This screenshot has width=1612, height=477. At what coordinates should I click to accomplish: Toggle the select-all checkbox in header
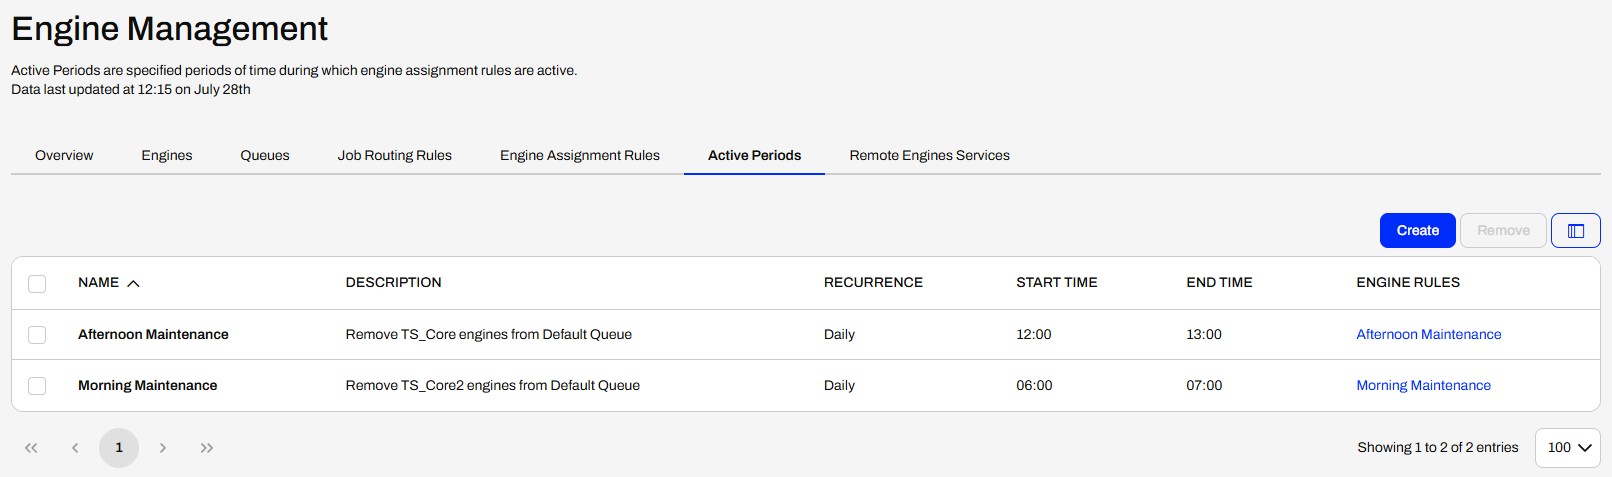pyautogui.click(x=37, y=284)
